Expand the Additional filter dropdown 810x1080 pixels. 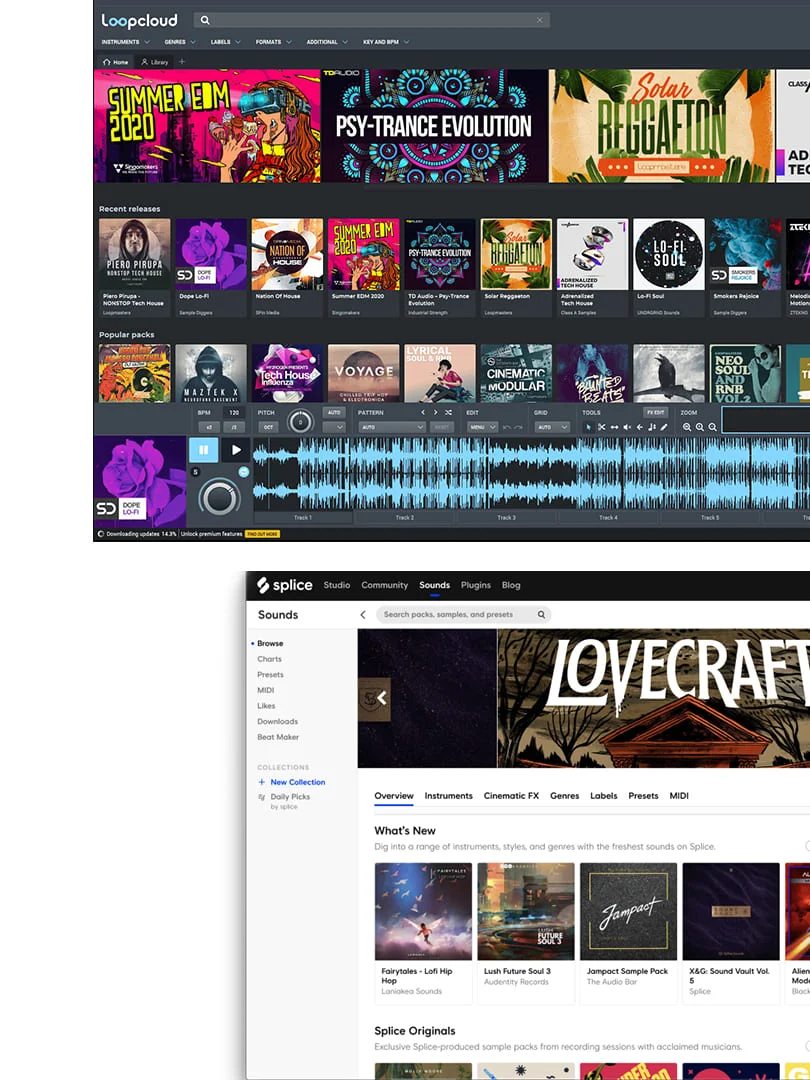point(327,42)
